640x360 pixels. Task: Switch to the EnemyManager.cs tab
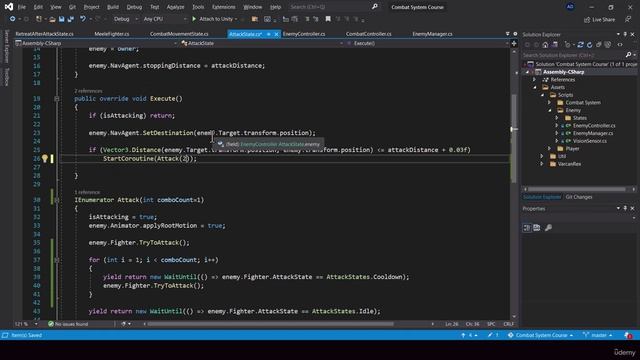point(432,34)
